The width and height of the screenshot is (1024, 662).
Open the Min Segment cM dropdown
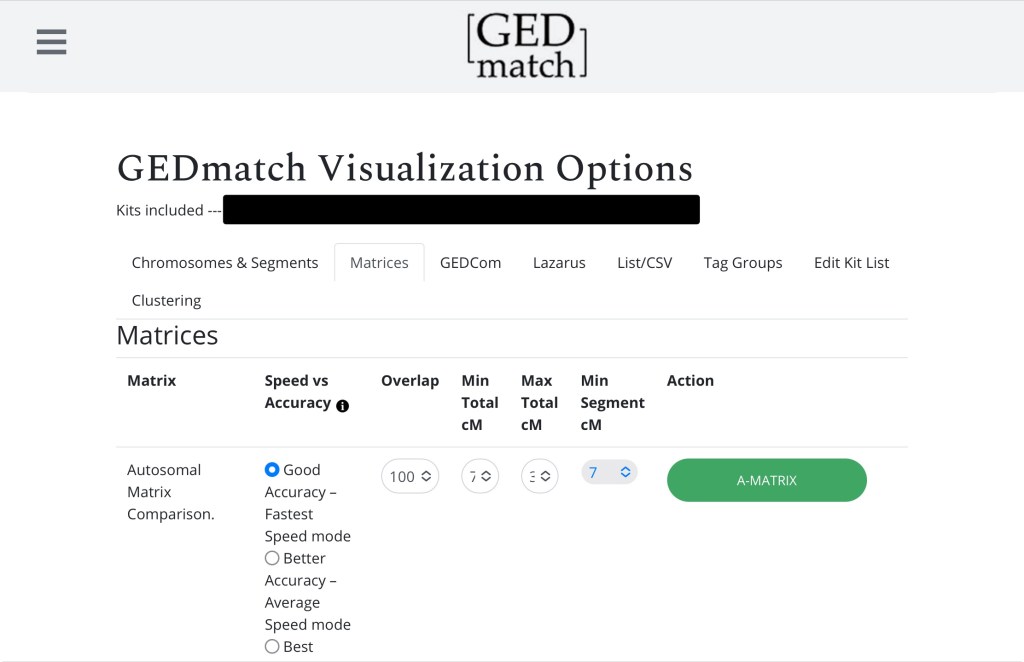point(609,472)
